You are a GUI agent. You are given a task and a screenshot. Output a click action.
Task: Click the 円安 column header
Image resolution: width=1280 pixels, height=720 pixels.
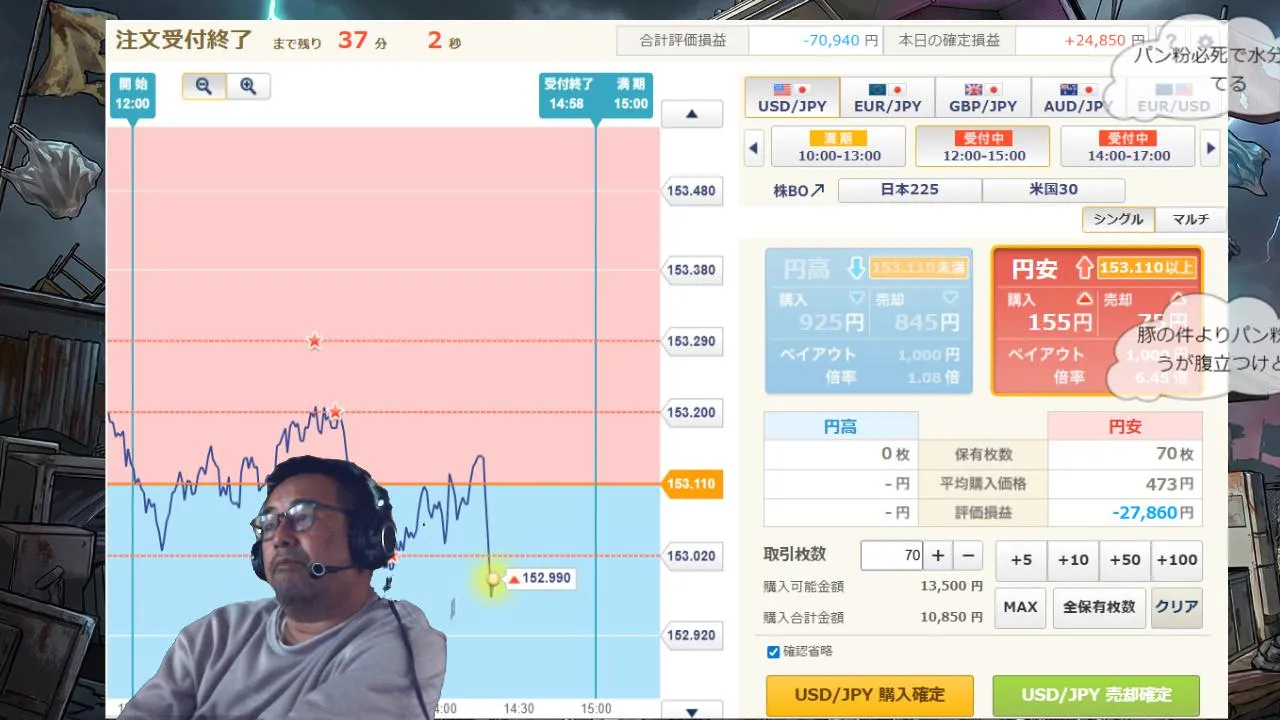tap(1125, 426)
